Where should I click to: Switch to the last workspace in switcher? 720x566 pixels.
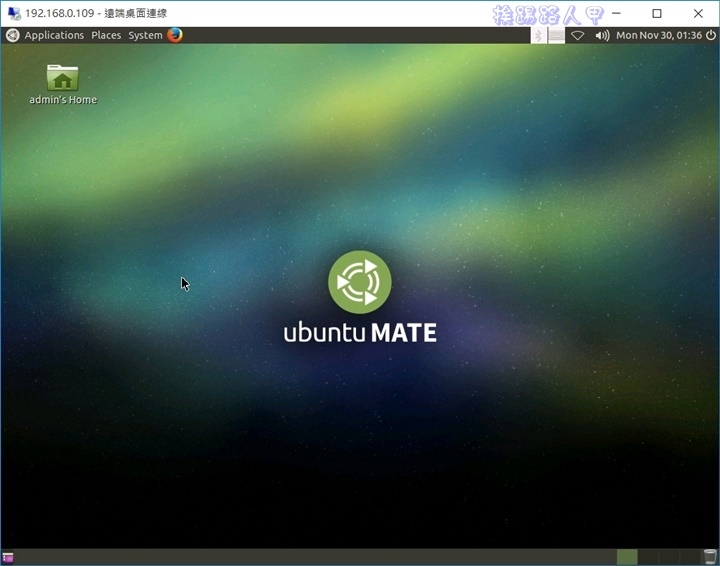(690, 557)
